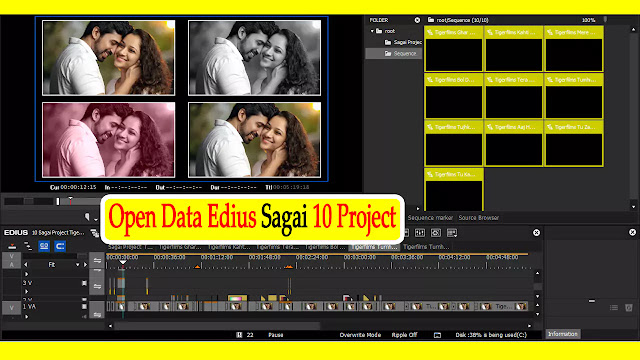Open the Tigerfilms Kahti sequence thumbnail

514,49
